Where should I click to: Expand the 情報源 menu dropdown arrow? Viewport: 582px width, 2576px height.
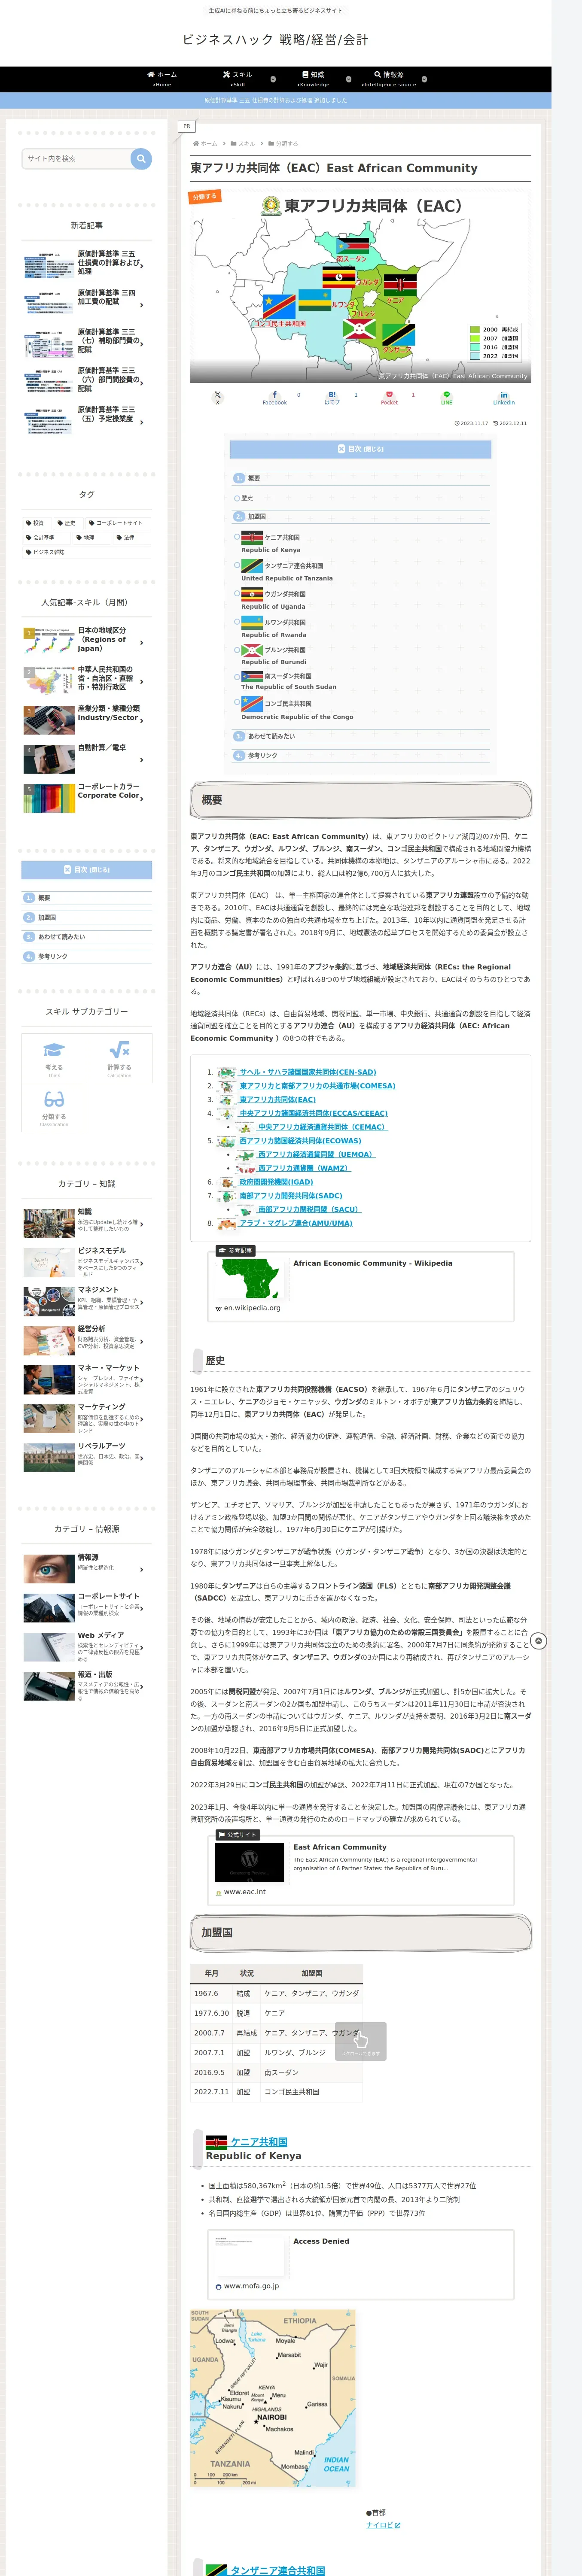(x=424, y=79)
